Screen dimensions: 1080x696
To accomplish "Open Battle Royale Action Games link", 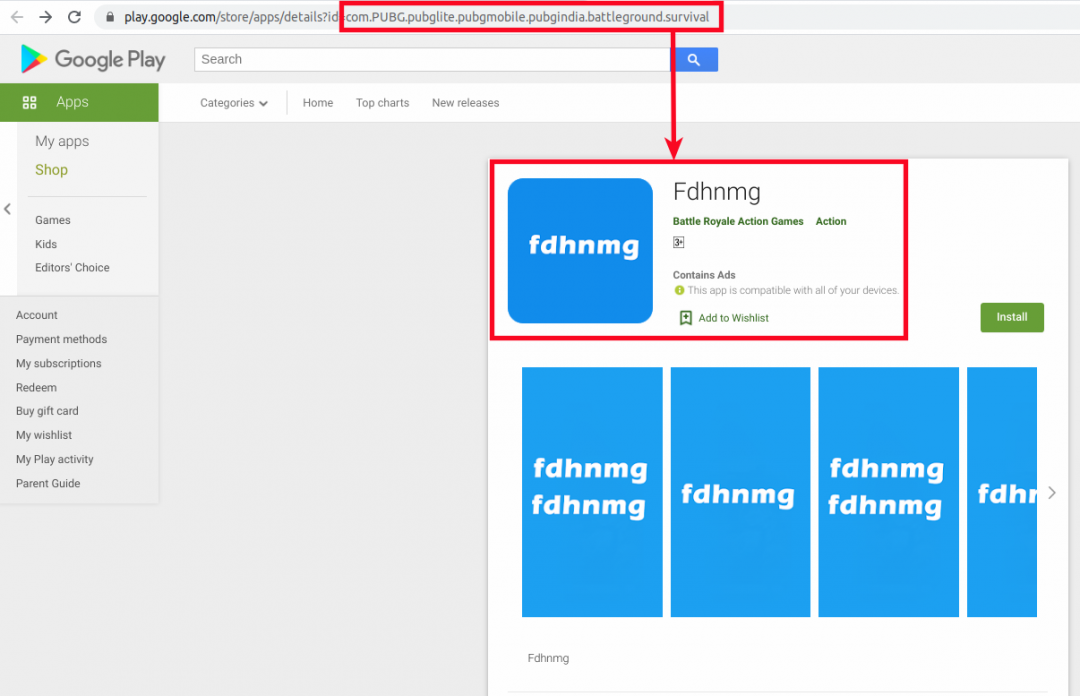I will 738,221.
